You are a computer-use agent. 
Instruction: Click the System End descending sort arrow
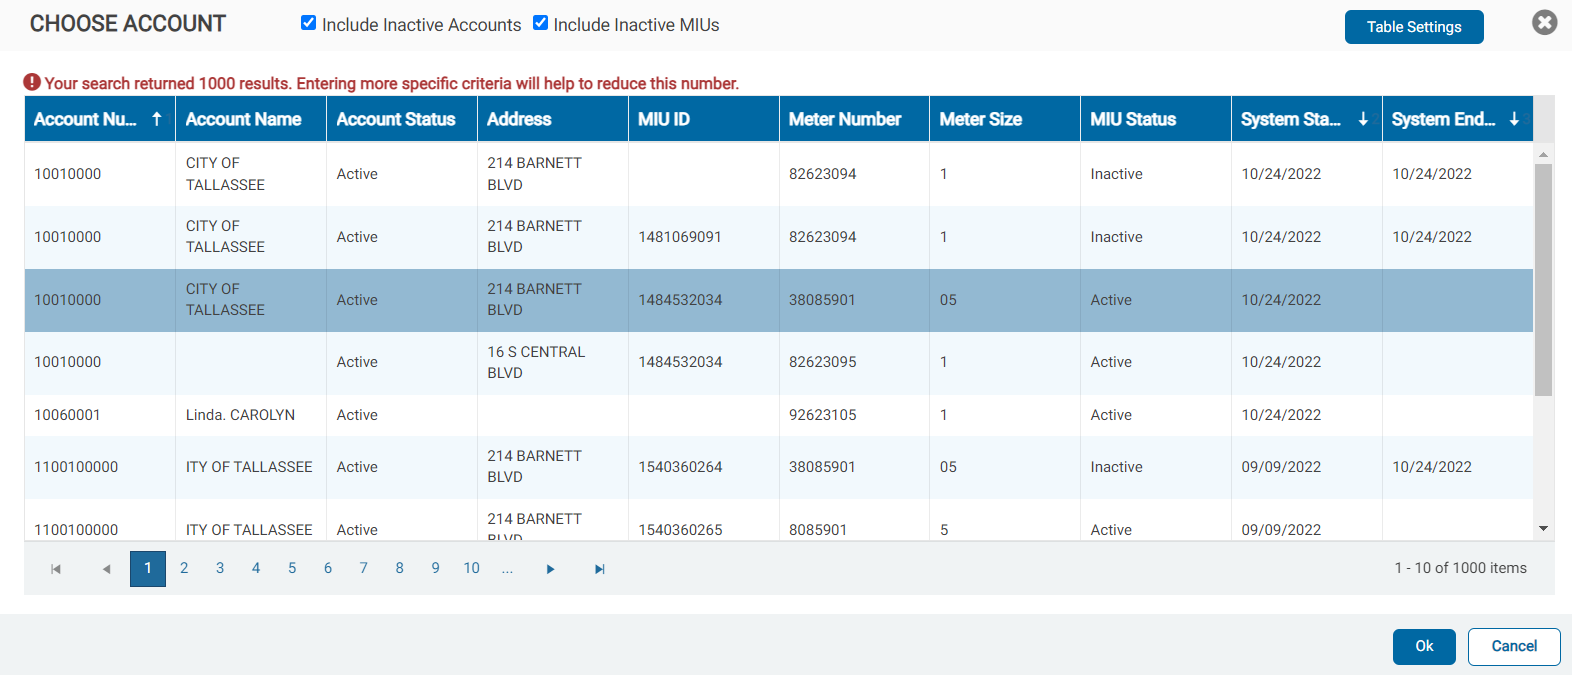tap(1514, 119)
